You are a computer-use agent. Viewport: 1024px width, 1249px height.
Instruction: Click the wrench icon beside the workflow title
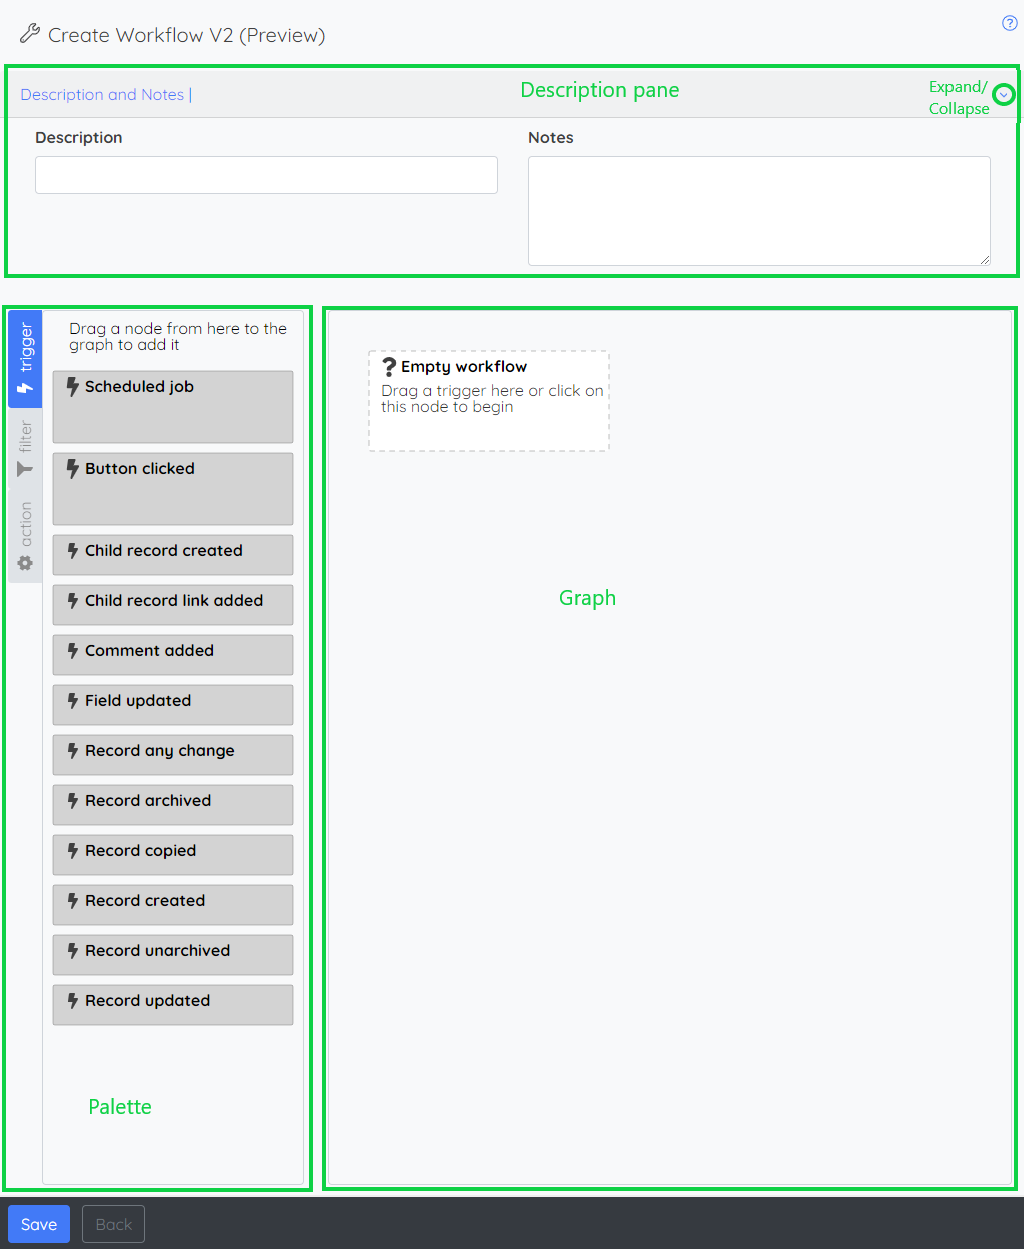29,33
